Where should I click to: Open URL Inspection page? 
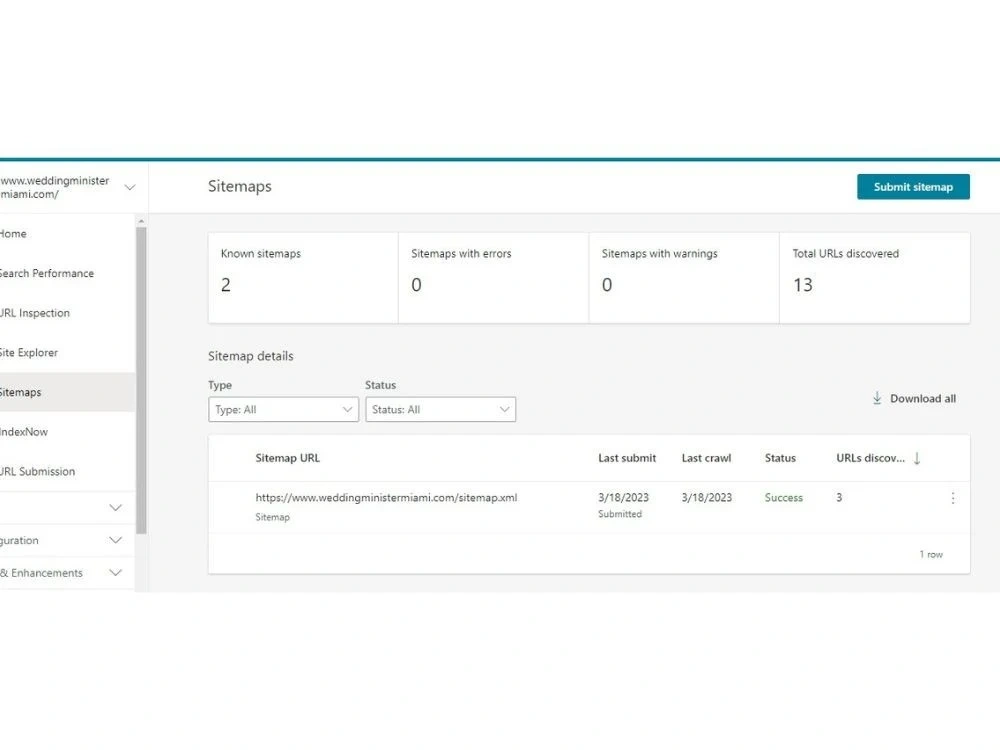[x=68, y=312]
